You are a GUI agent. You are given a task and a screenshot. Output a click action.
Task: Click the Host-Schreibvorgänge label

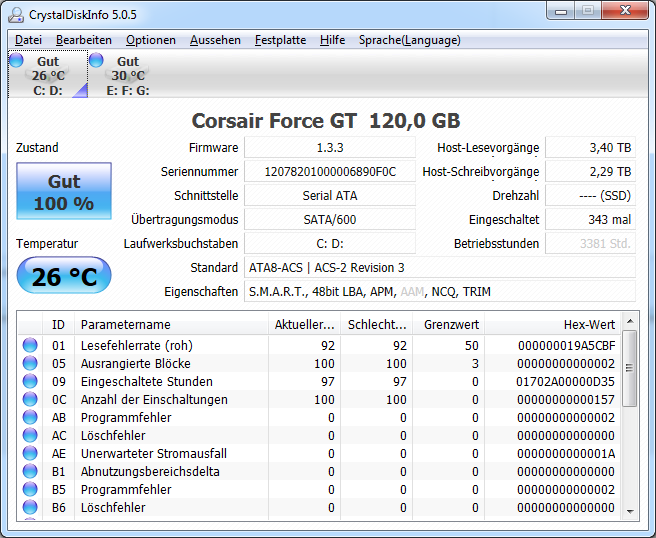coord(481,172)
